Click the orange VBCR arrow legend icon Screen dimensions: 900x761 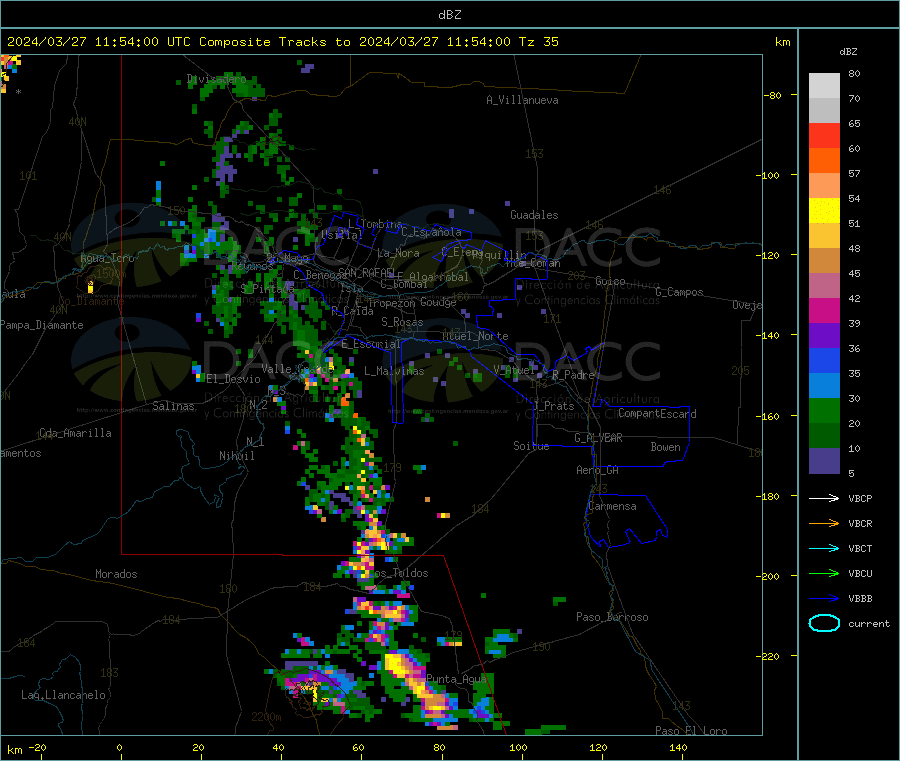click(824, 523)
